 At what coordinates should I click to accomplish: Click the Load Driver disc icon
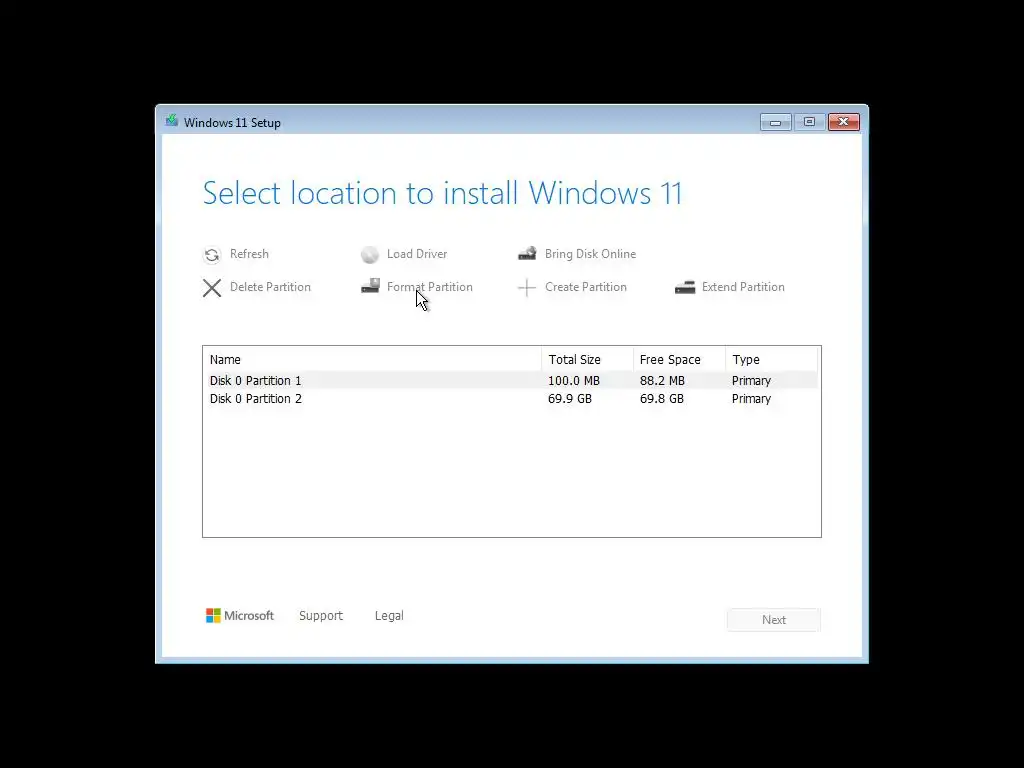[x=370, y=255]
